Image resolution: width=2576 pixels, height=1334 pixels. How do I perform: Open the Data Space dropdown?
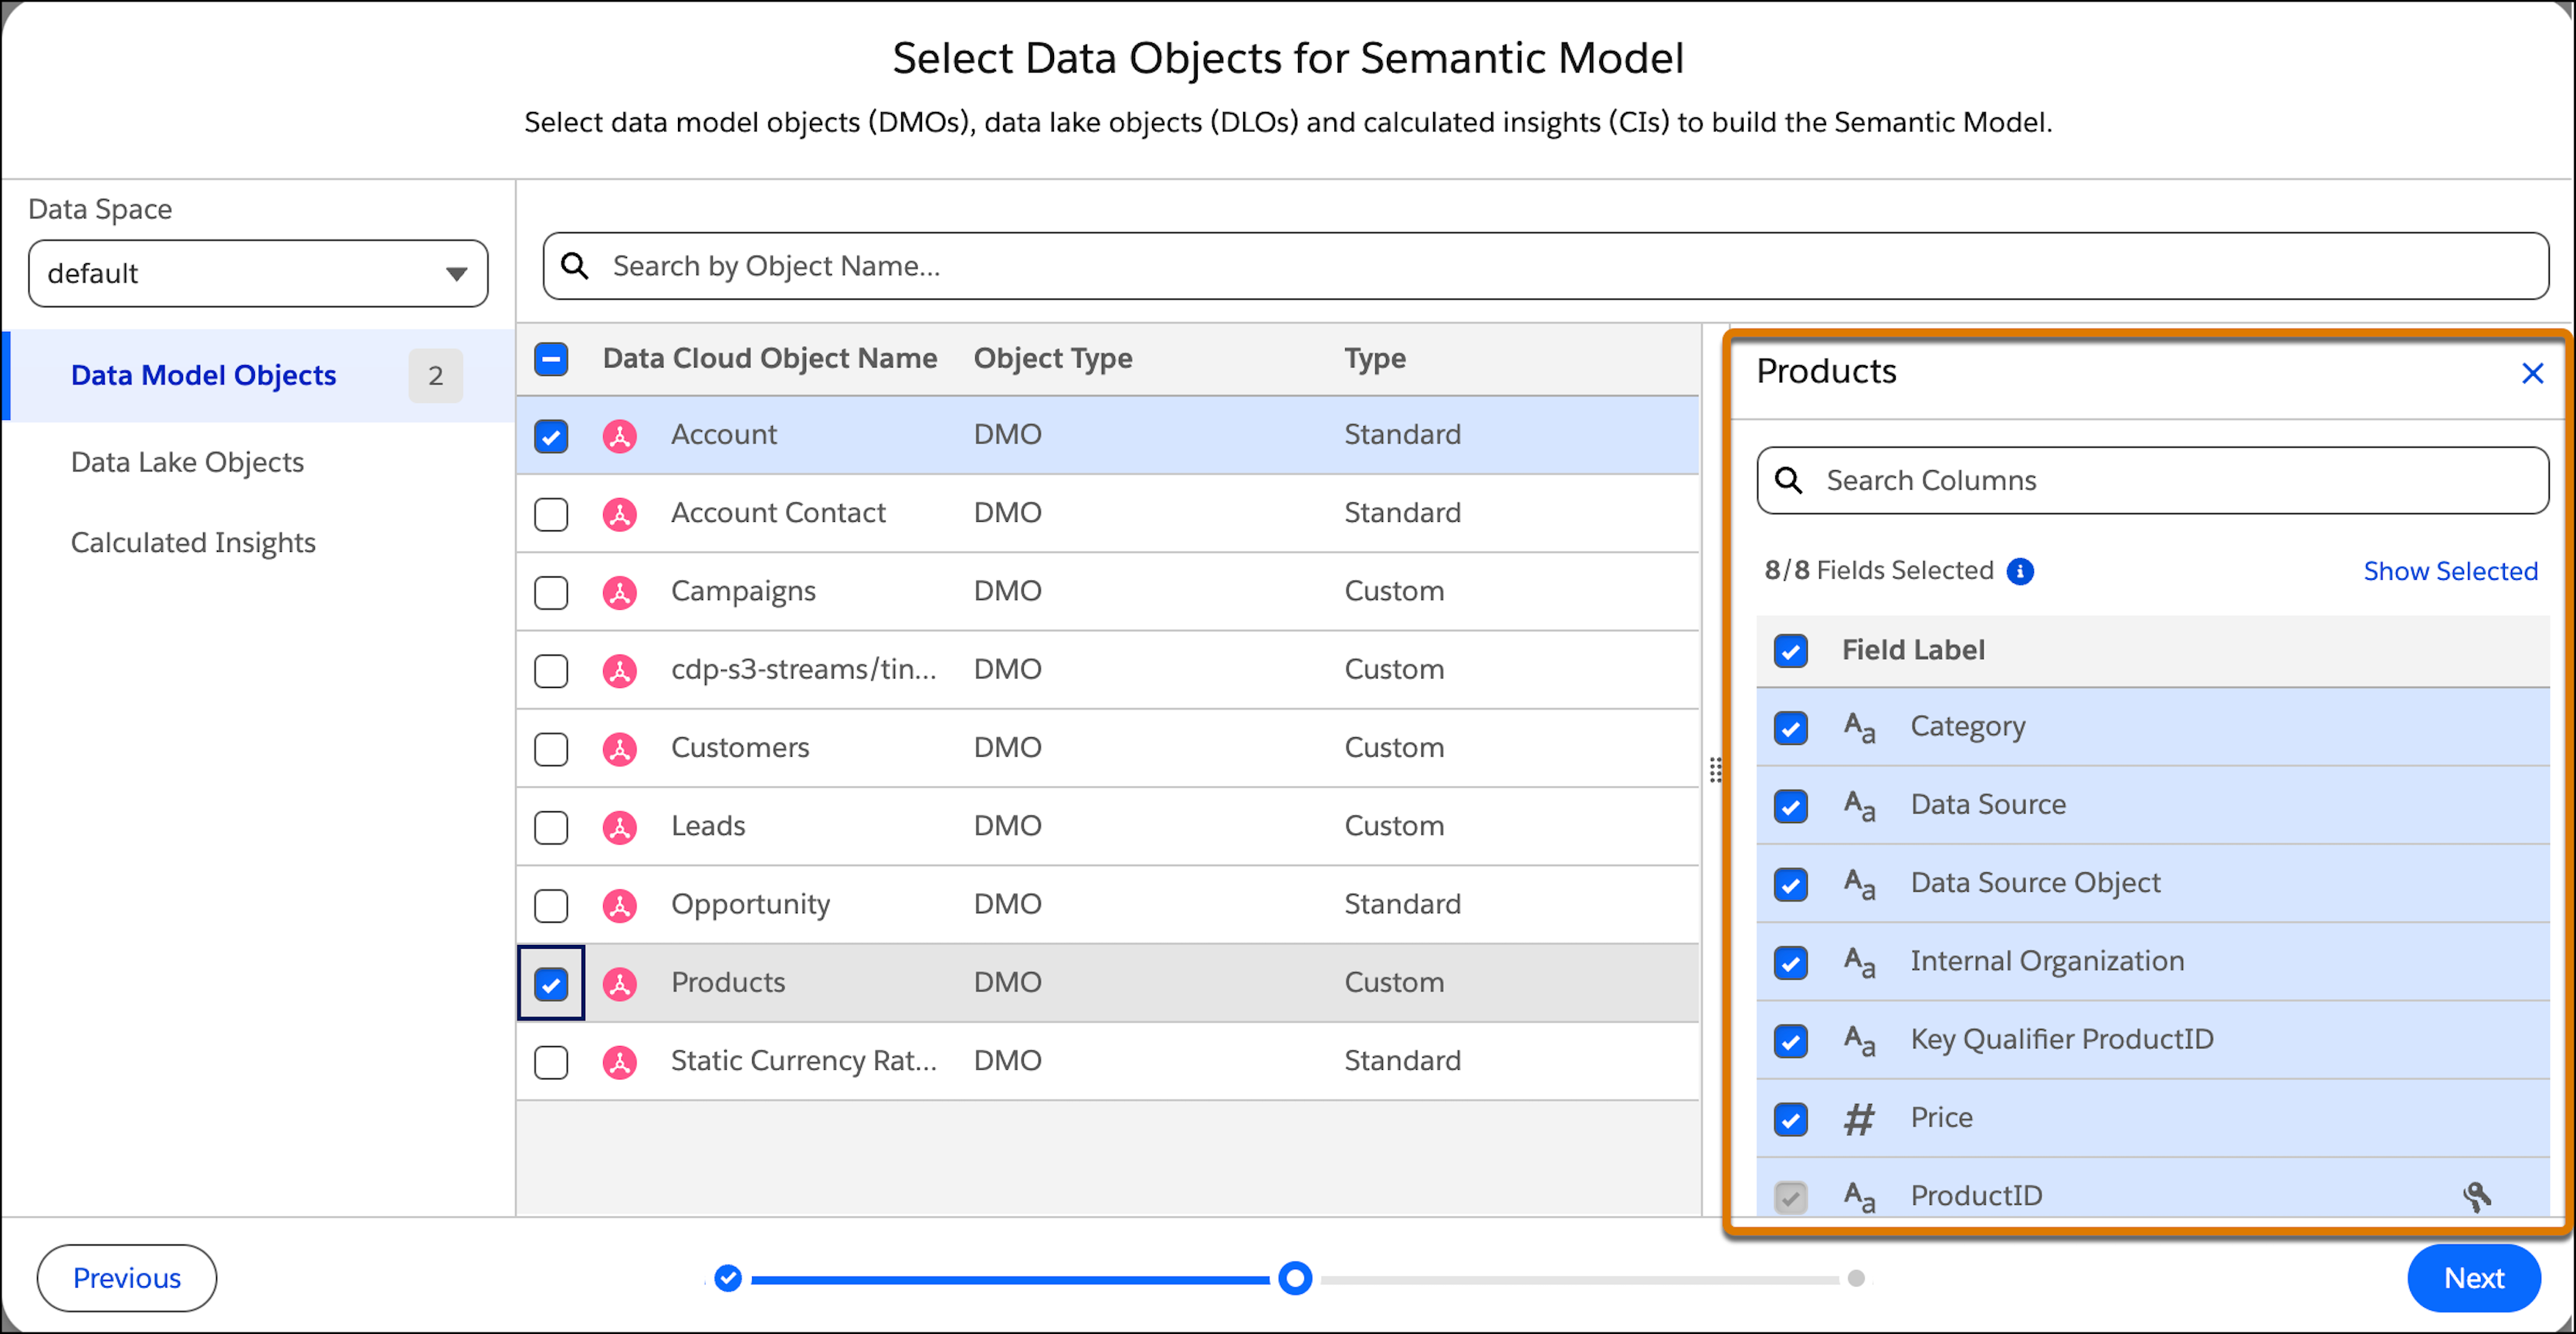coord(258,273)
